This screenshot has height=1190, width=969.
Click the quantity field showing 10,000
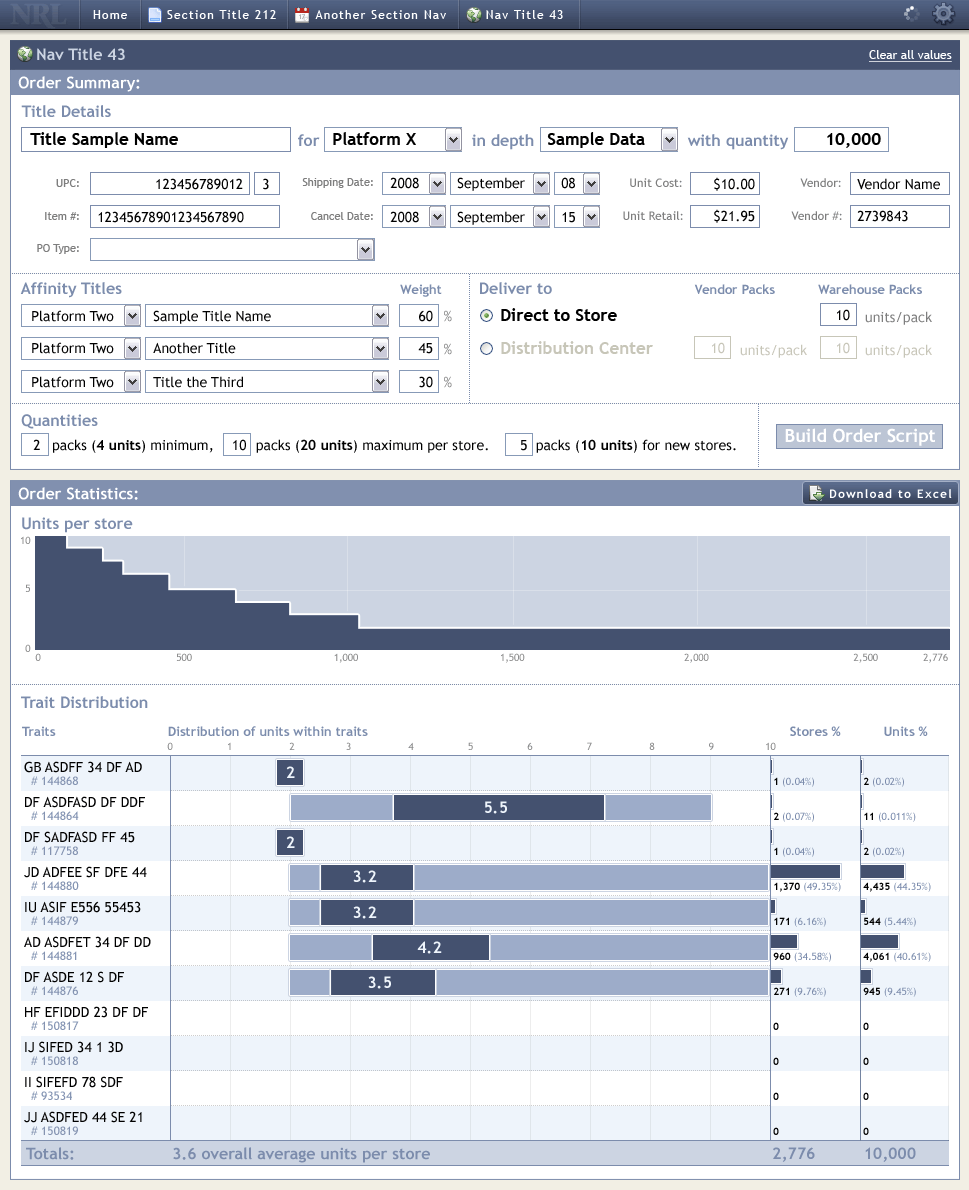point(841,140)
